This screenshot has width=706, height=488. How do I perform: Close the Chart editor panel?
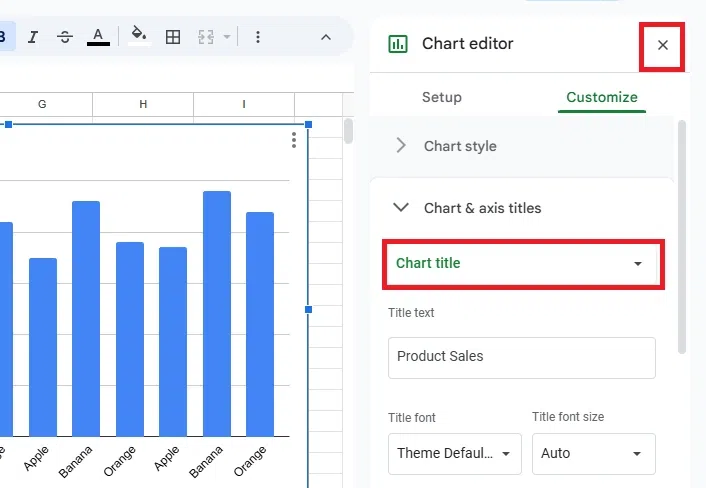662,45
